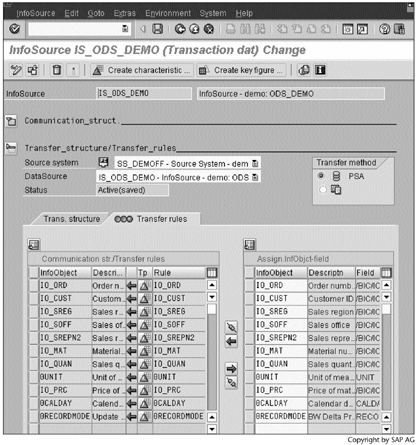
Task: Click table settings icon in right table header
Action: point(386,273)
